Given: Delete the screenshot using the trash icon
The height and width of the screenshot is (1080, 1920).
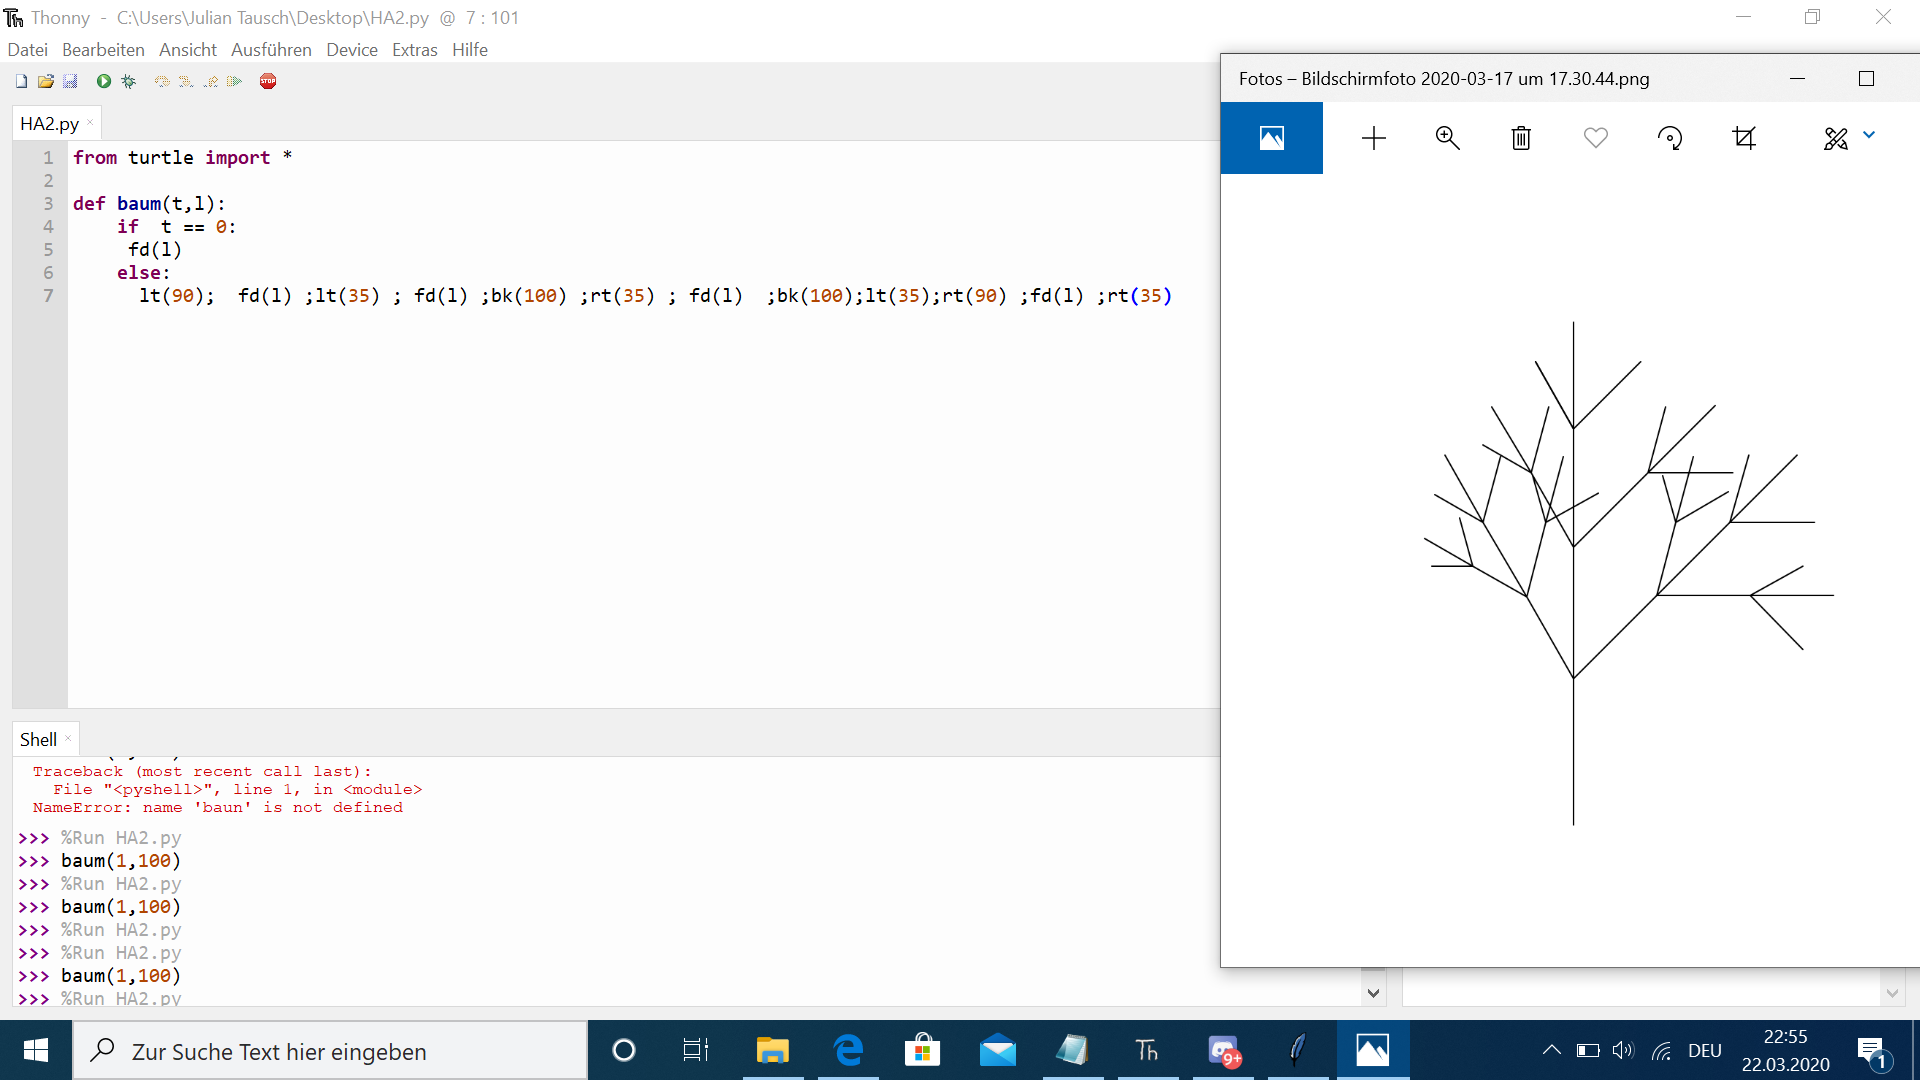Looking at the screenshot, I should click(1520, 138).
